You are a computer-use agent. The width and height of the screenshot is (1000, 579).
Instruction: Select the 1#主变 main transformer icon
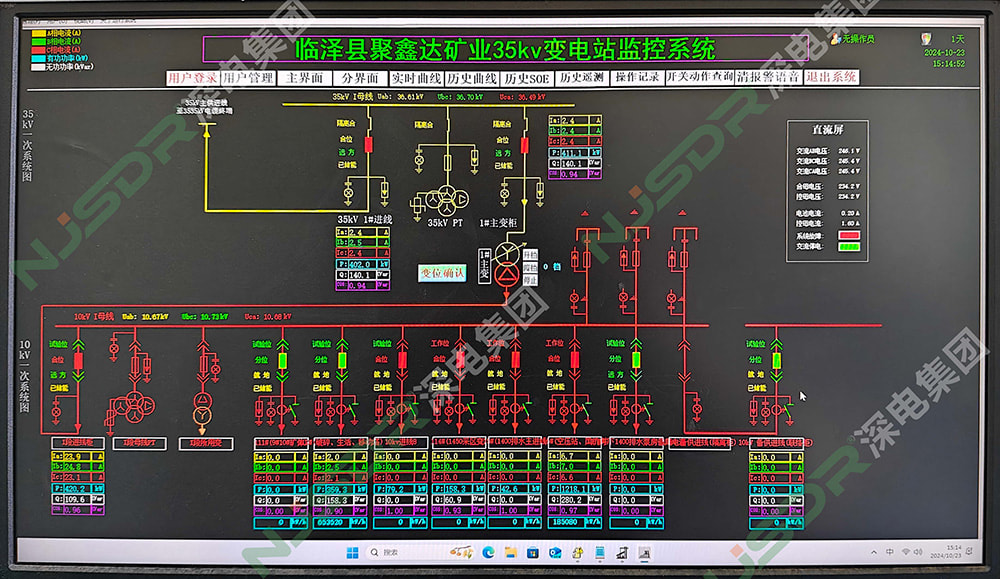(513, 263)
